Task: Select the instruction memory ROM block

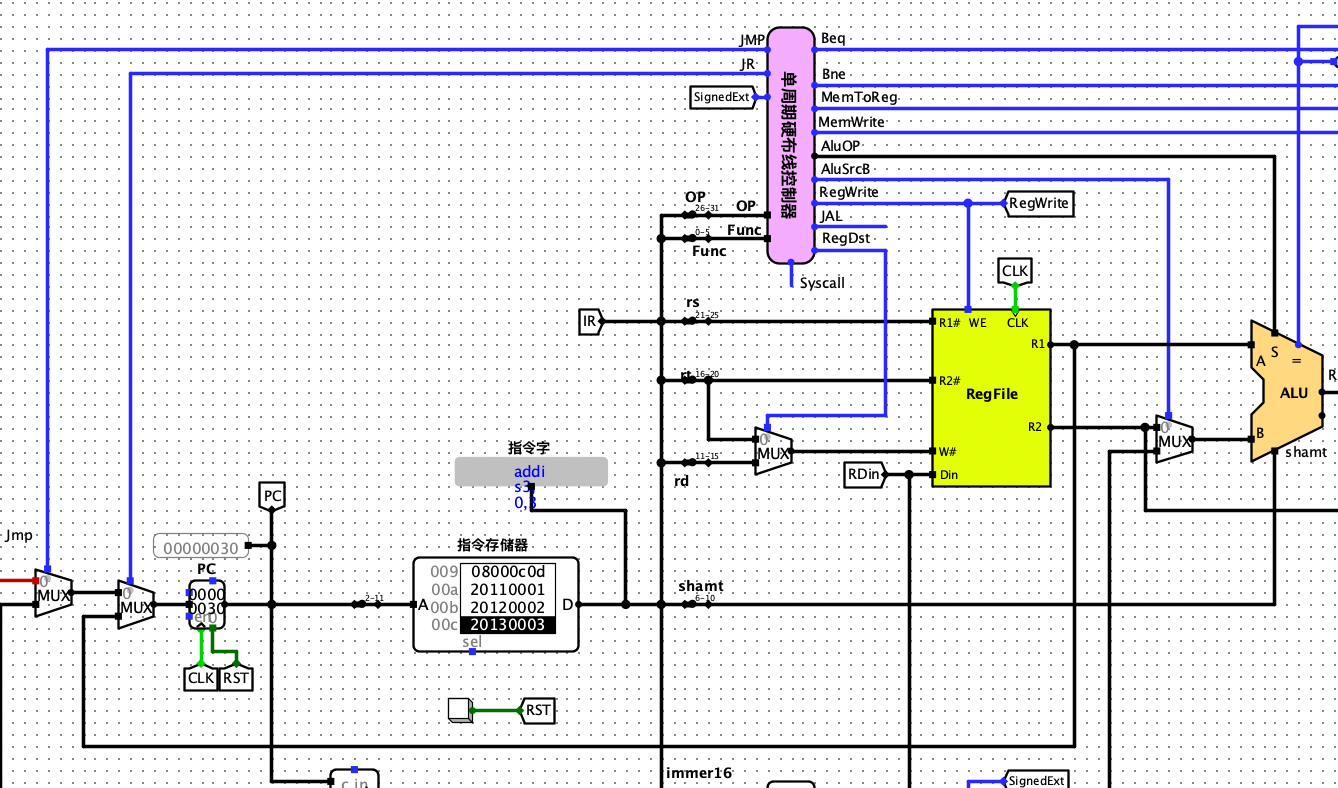Action: pos(496,604)
